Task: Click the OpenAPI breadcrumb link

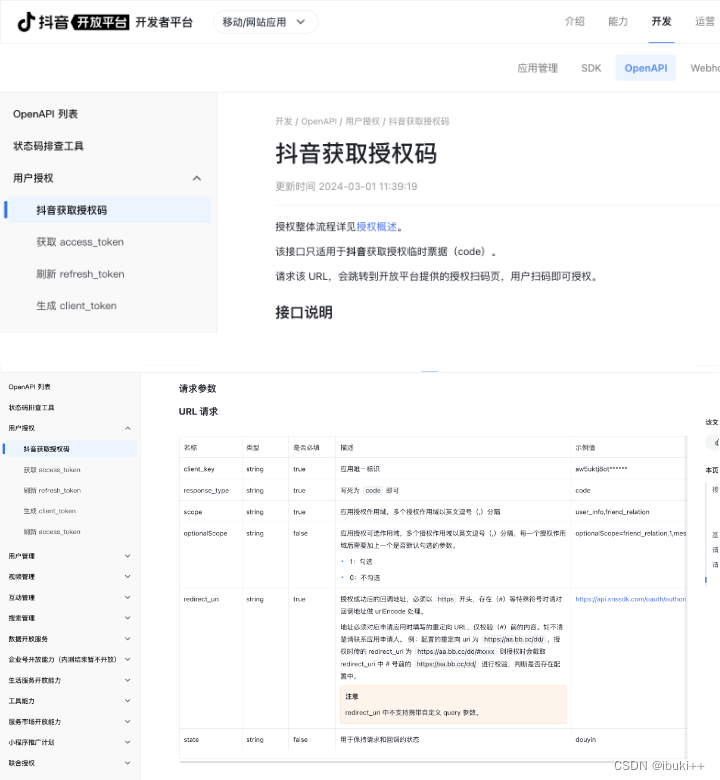Action: pos(319,121)
